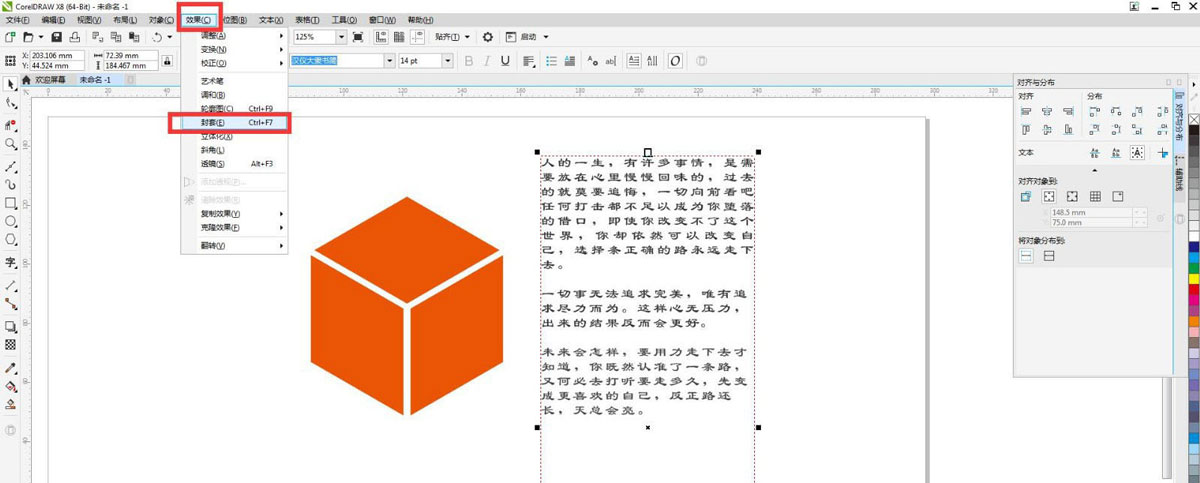Pick the Eyedropper tool
This screenshot has height=483, width=1200.
[11, 368]
